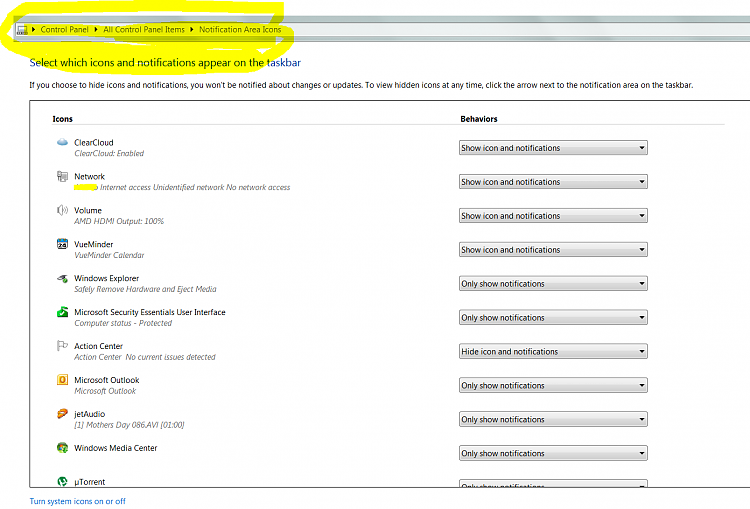Open jetAudio behavior dropdown
Screen dimensions: 750x509
tap(553, 420)
